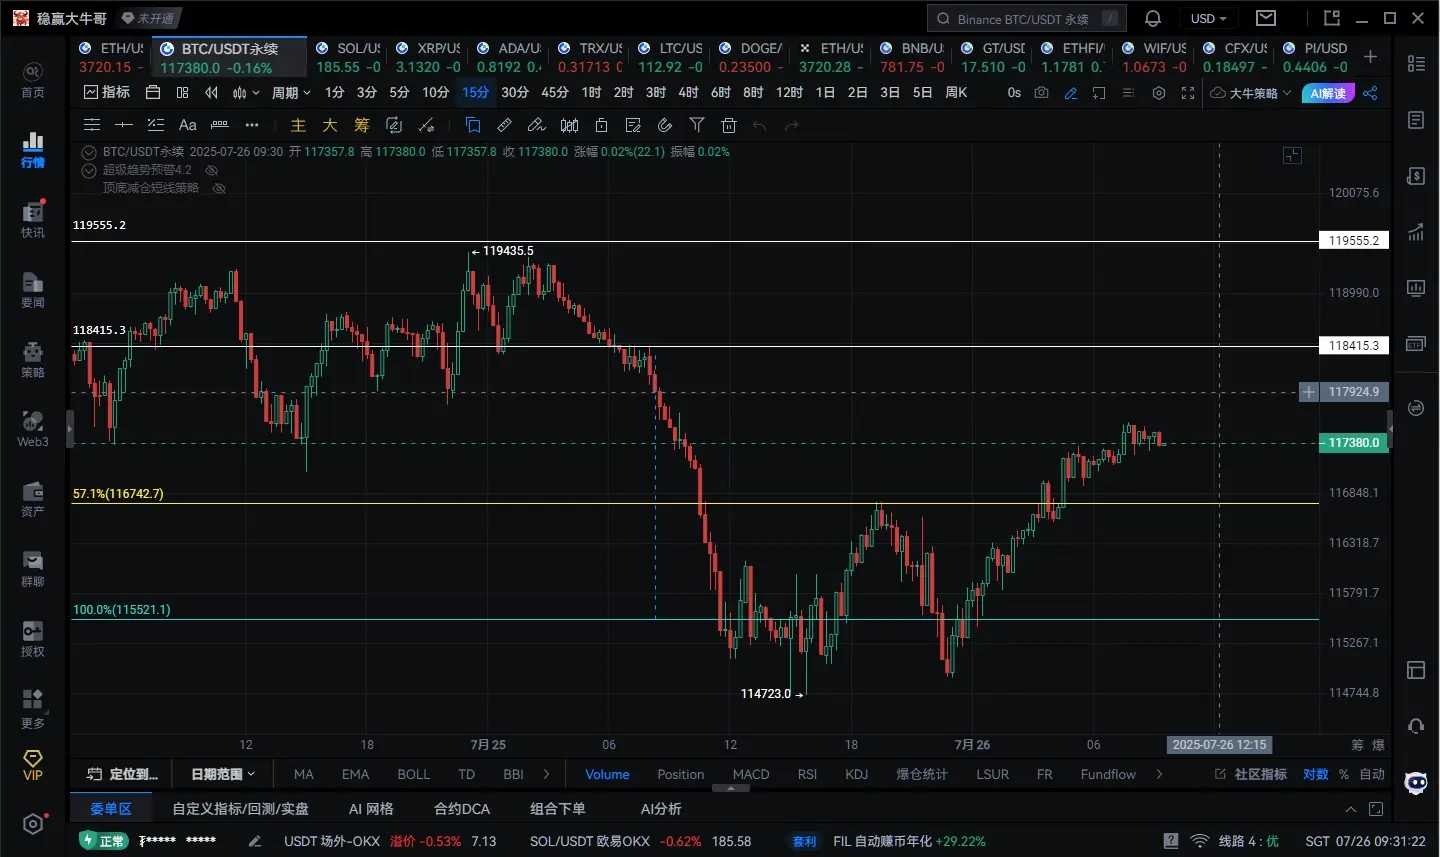The image size is (1440, 857).
Task: Open the AI分析 tab
Action: point(661,809)
